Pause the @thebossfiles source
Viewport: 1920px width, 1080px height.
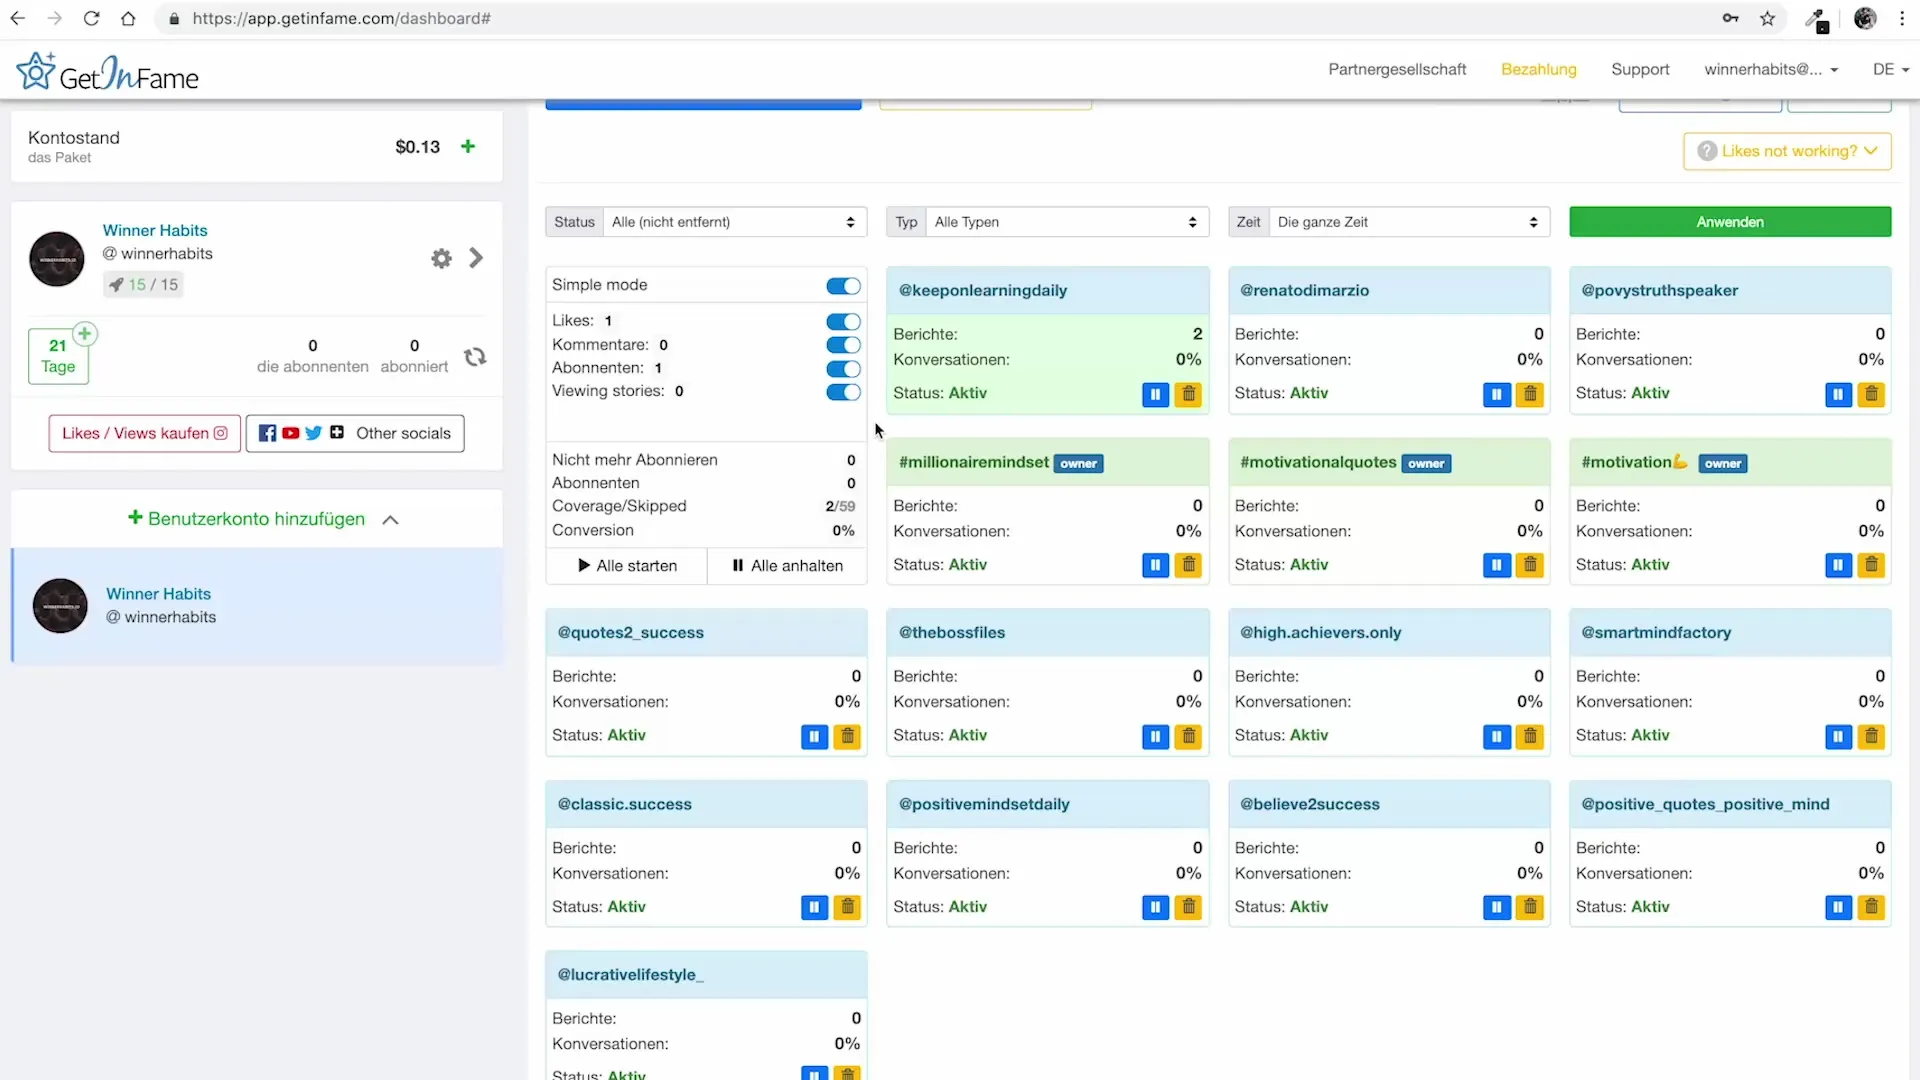[1155, 736]
